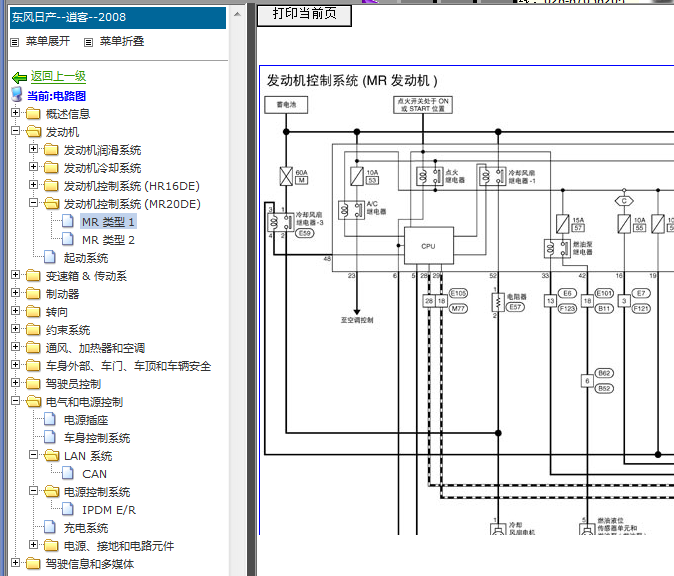The image size is (674, 576).
Task: Click the 起动系统 document icon
Action: click(x=50, y=257)
